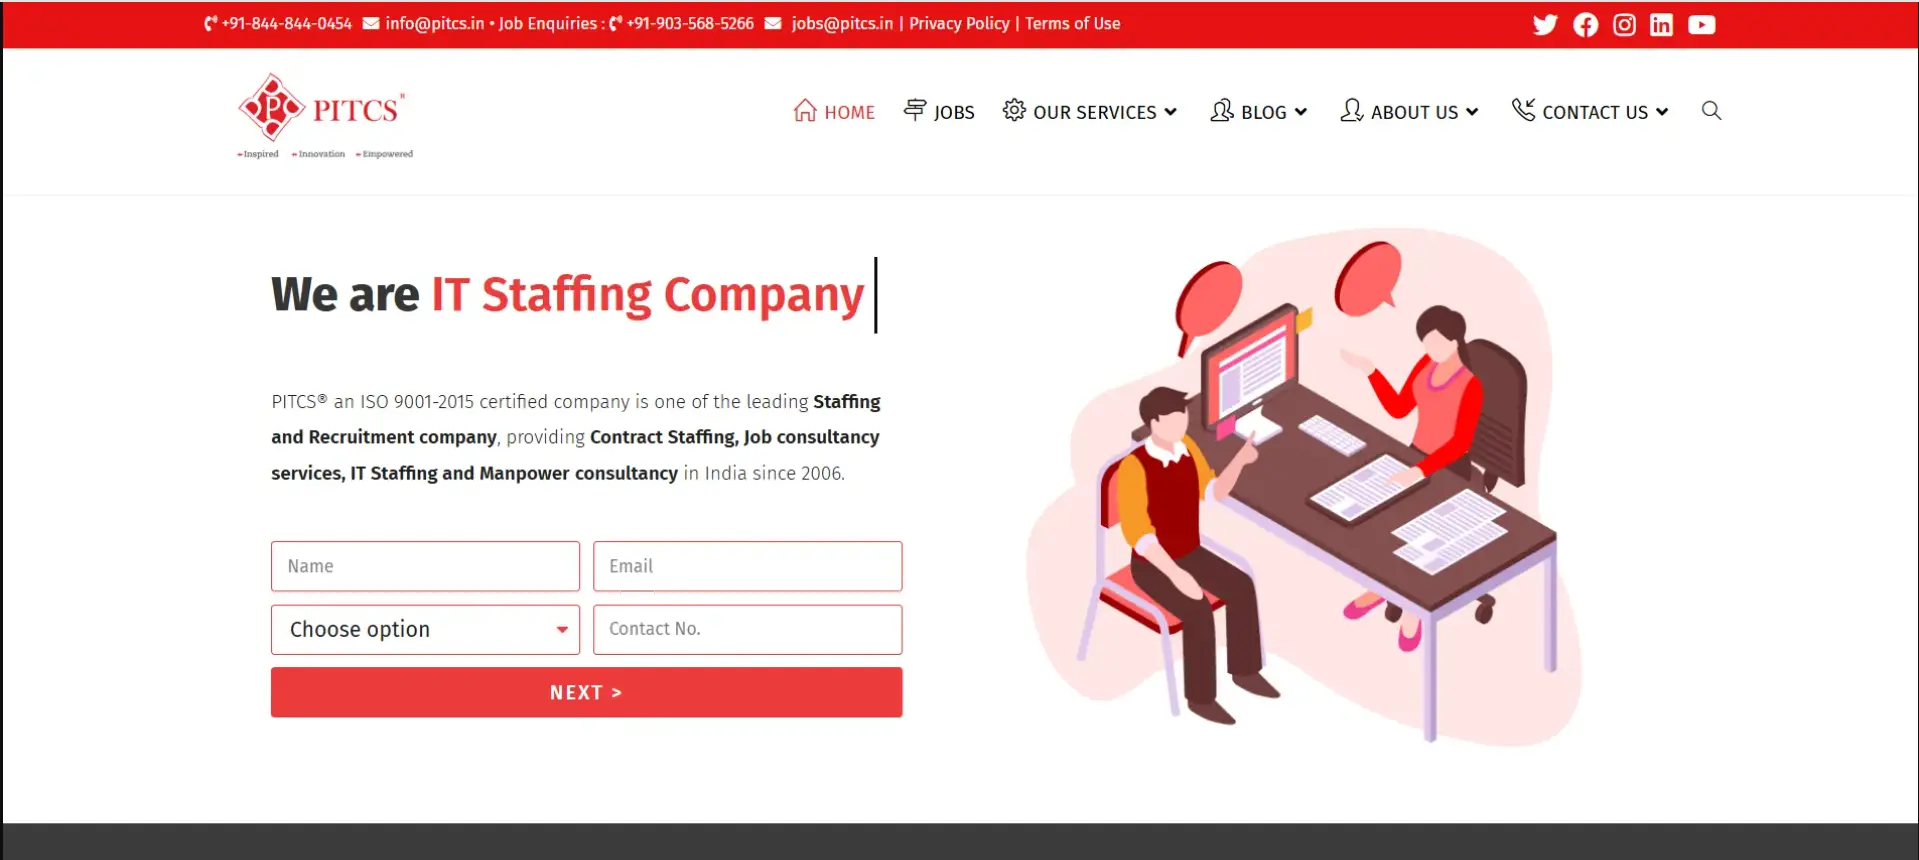
Task: Open the Privacy Policy link
Action: point(959,23)
